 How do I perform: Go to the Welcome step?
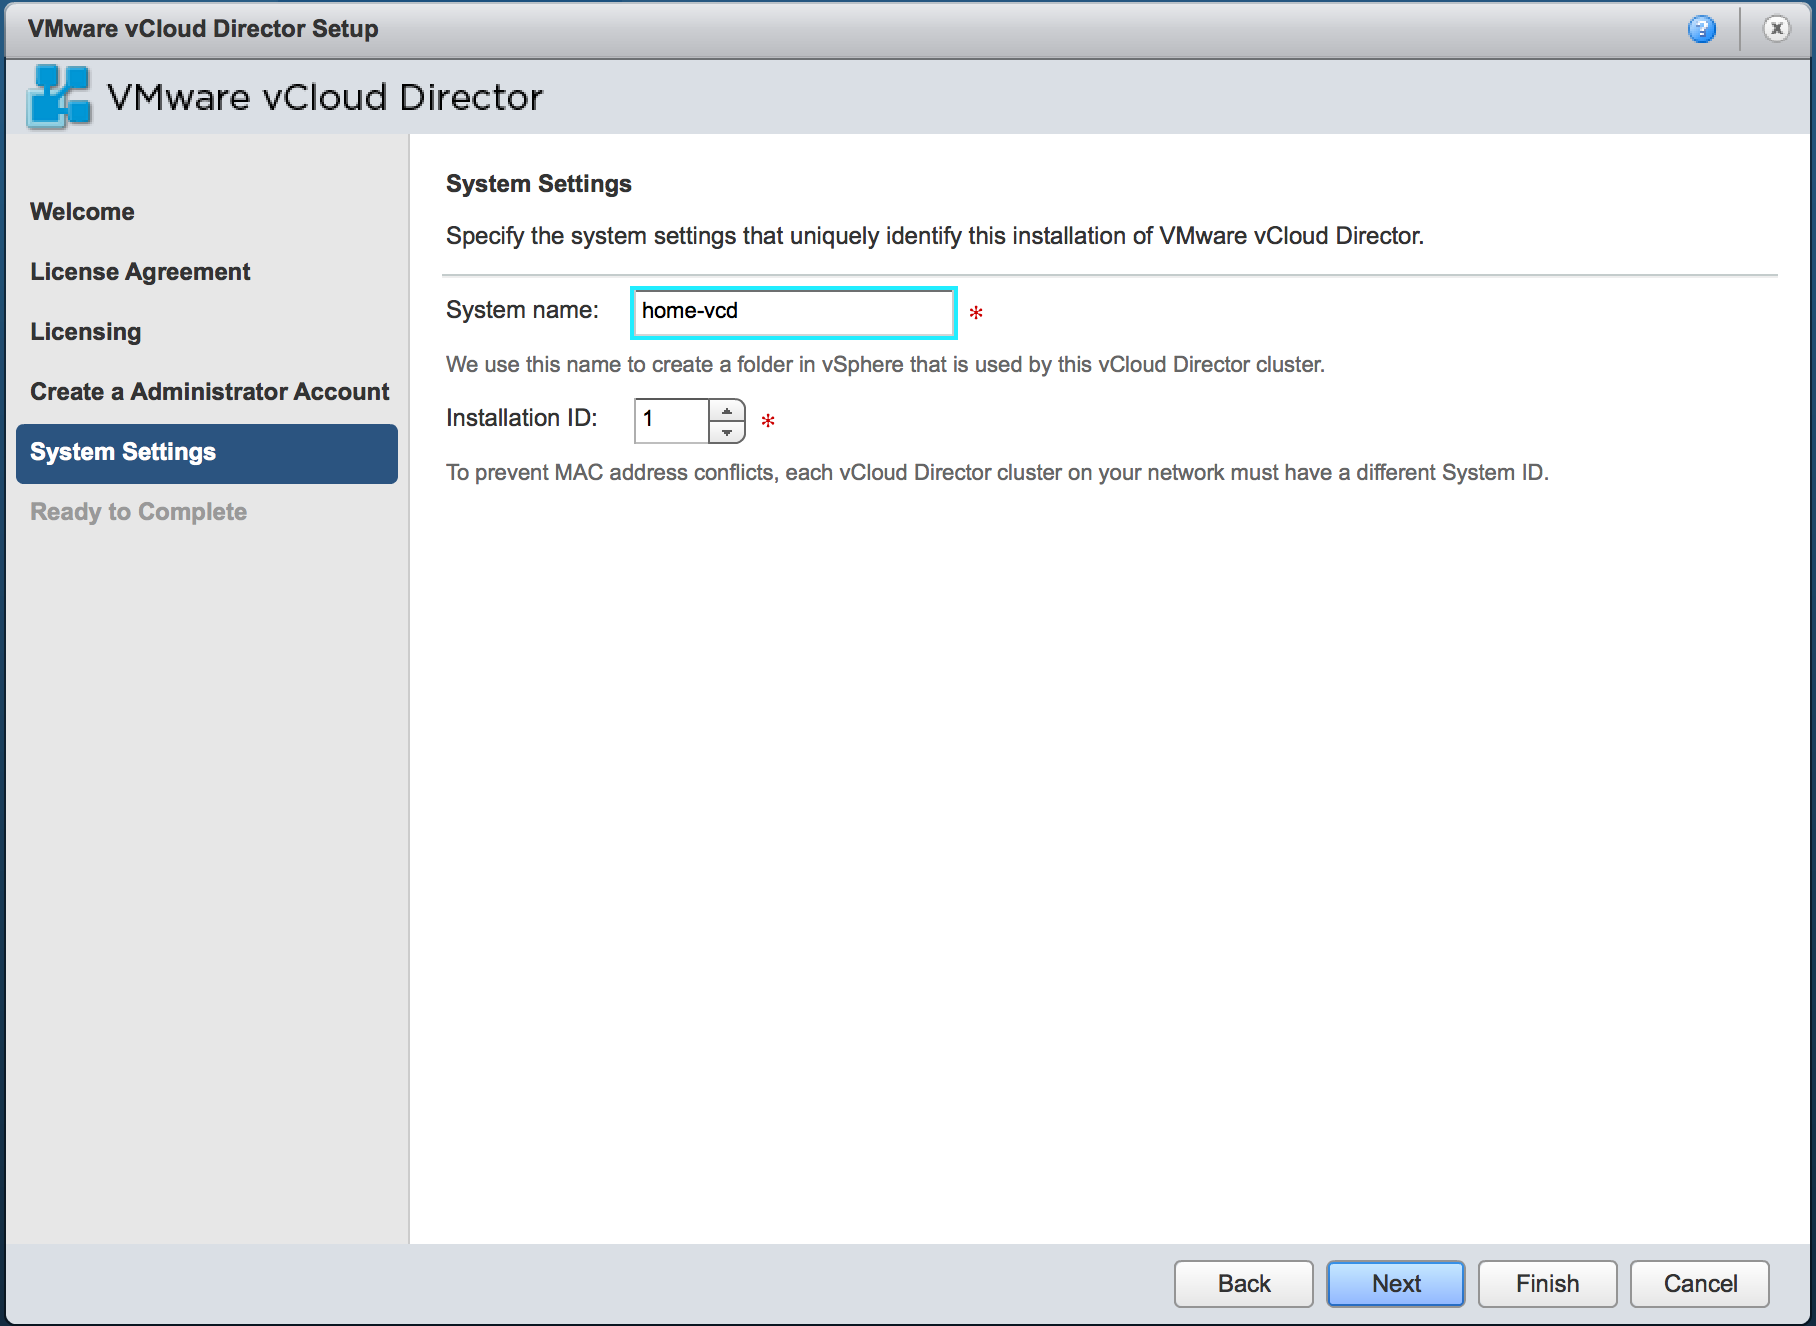coord(82,212)
